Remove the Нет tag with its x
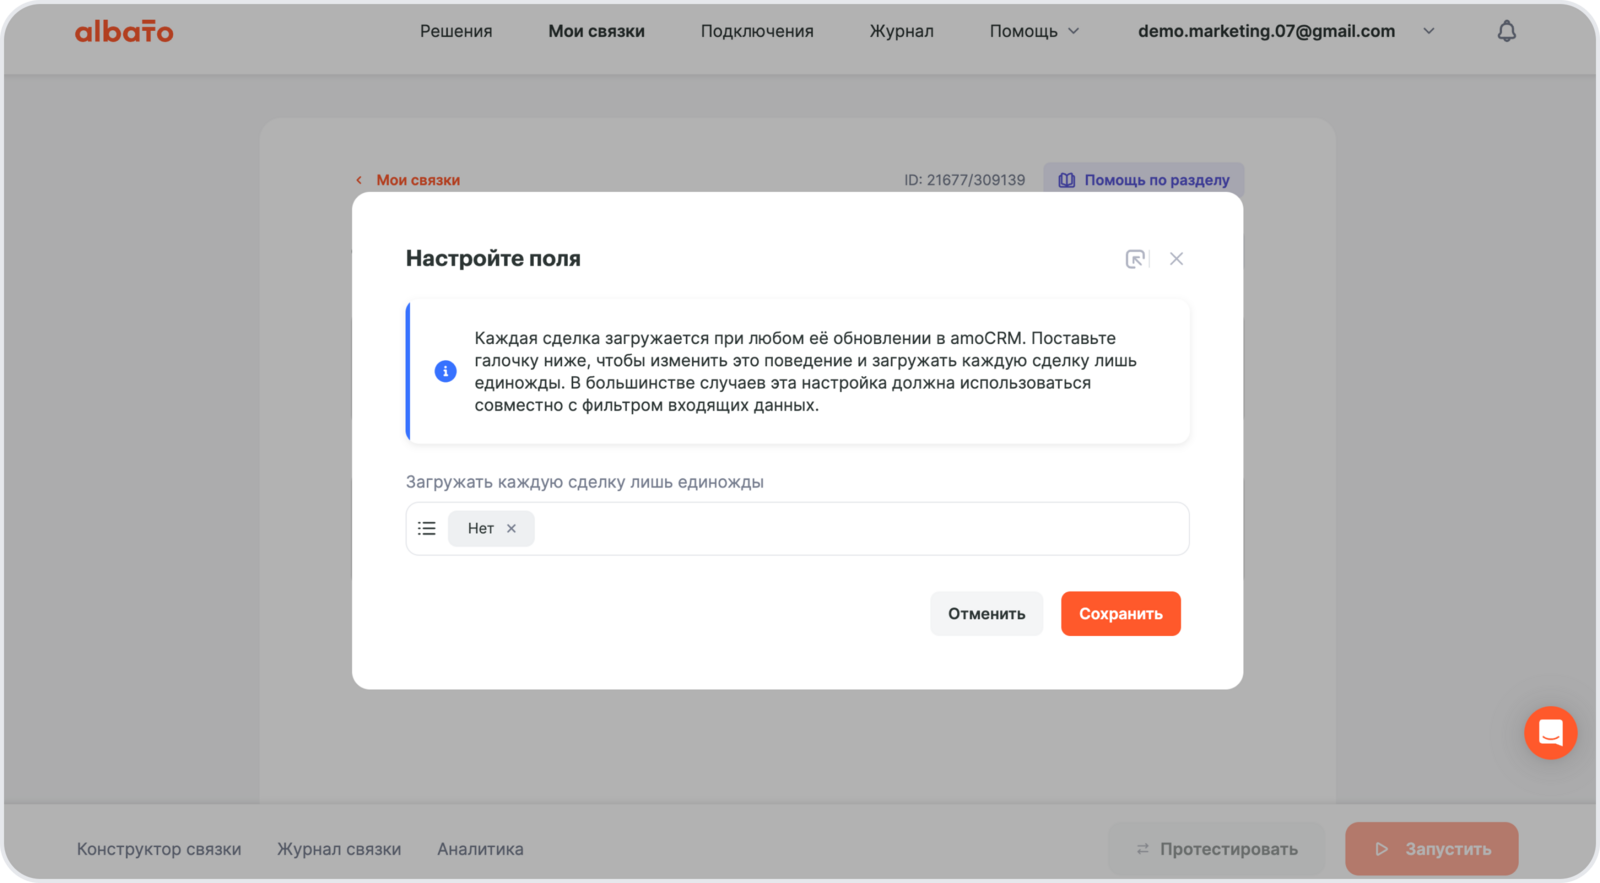The height and width of the screenshot is (883, 1600). (511, 529)
